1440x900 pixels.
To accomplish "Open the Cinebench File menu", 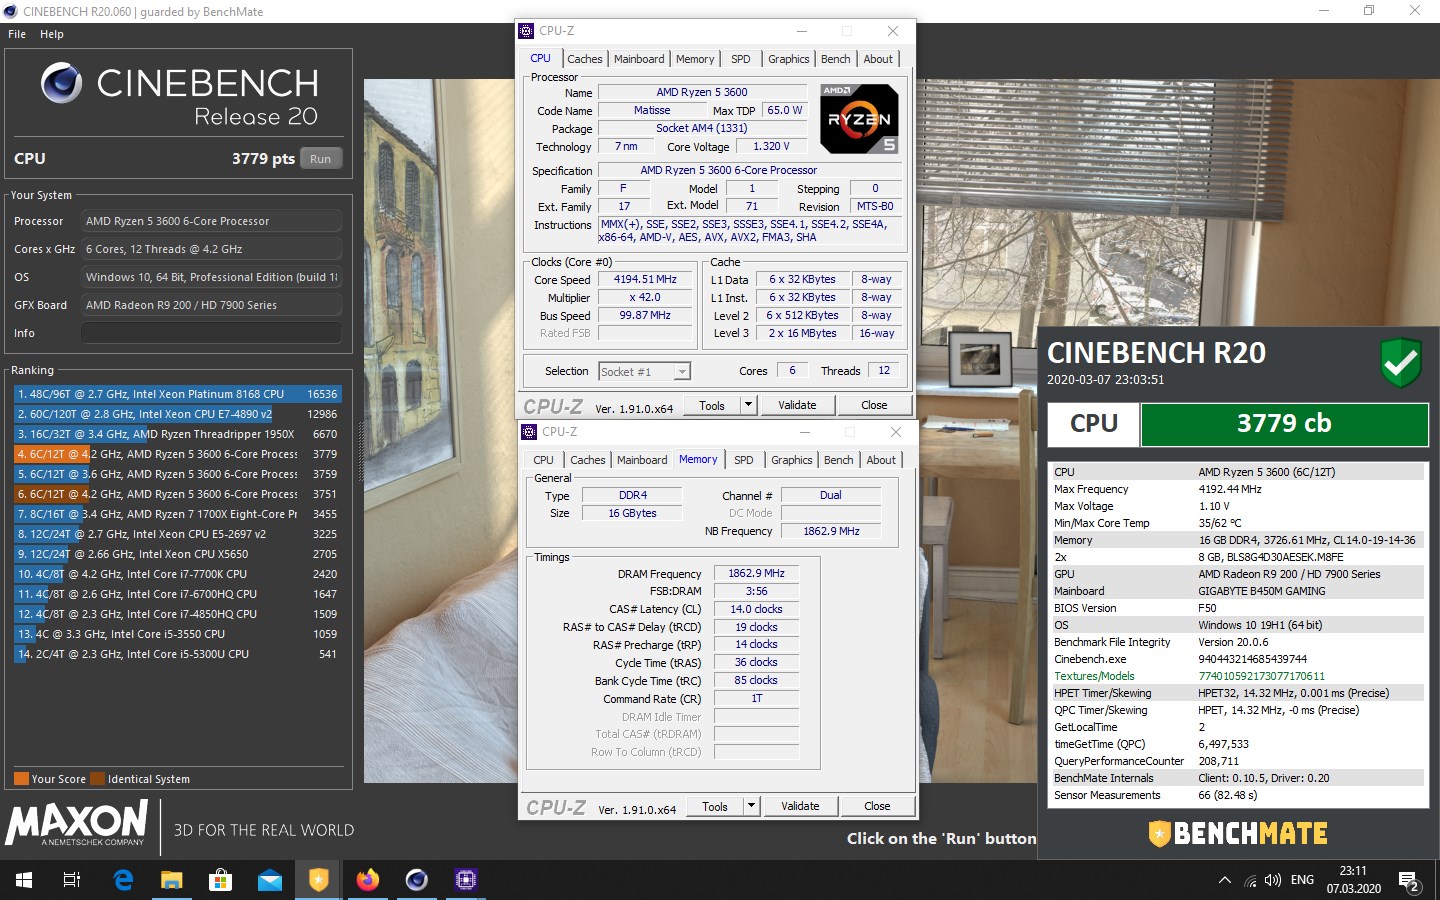I will click(x=17, y=34).
